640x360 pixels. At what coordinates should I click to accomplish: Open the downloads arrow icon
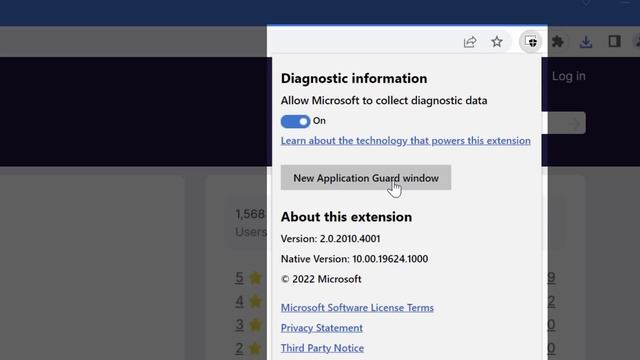586,42
